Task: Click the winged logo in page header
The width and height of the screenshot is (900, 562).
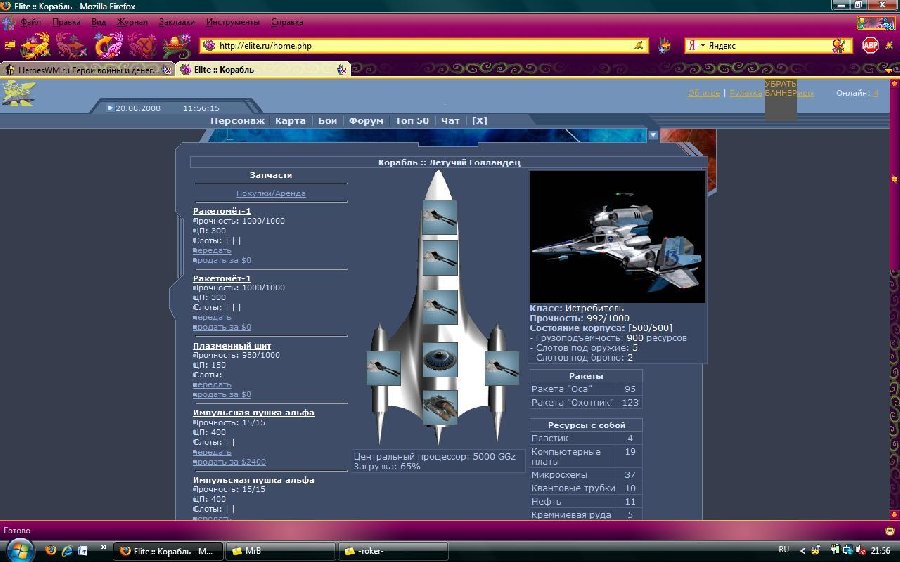Action: click(x=18, y=93)
